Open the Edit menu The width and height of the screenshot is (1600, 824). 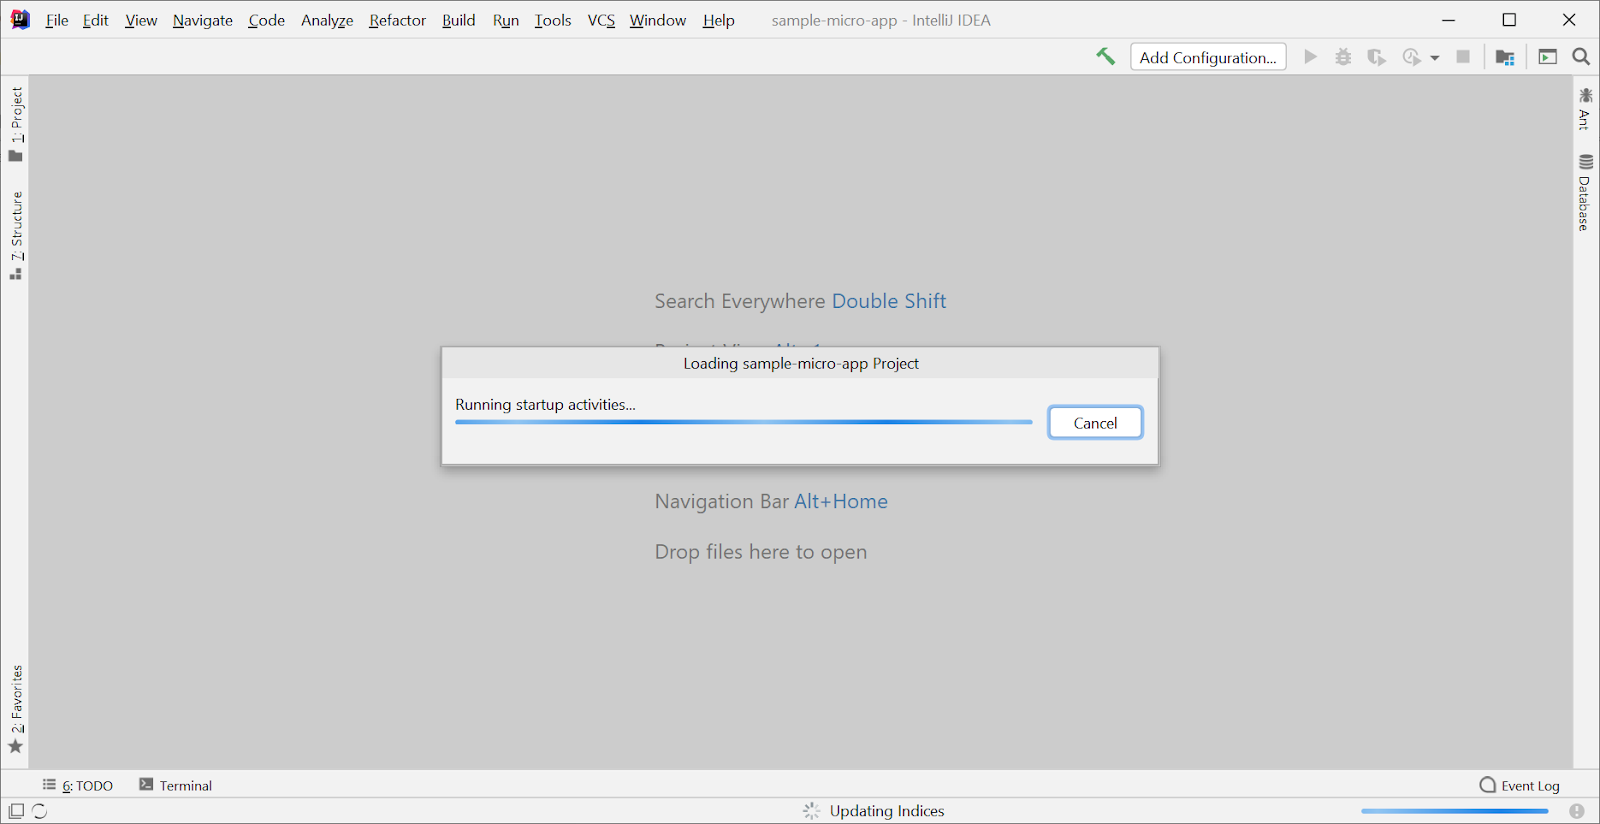(95, 20)
